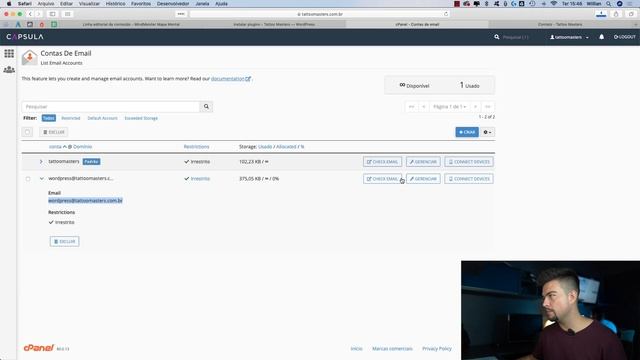The image size is (640, 360).
Task: Click the cPanel logo in footer
Action: coord(39,348)
